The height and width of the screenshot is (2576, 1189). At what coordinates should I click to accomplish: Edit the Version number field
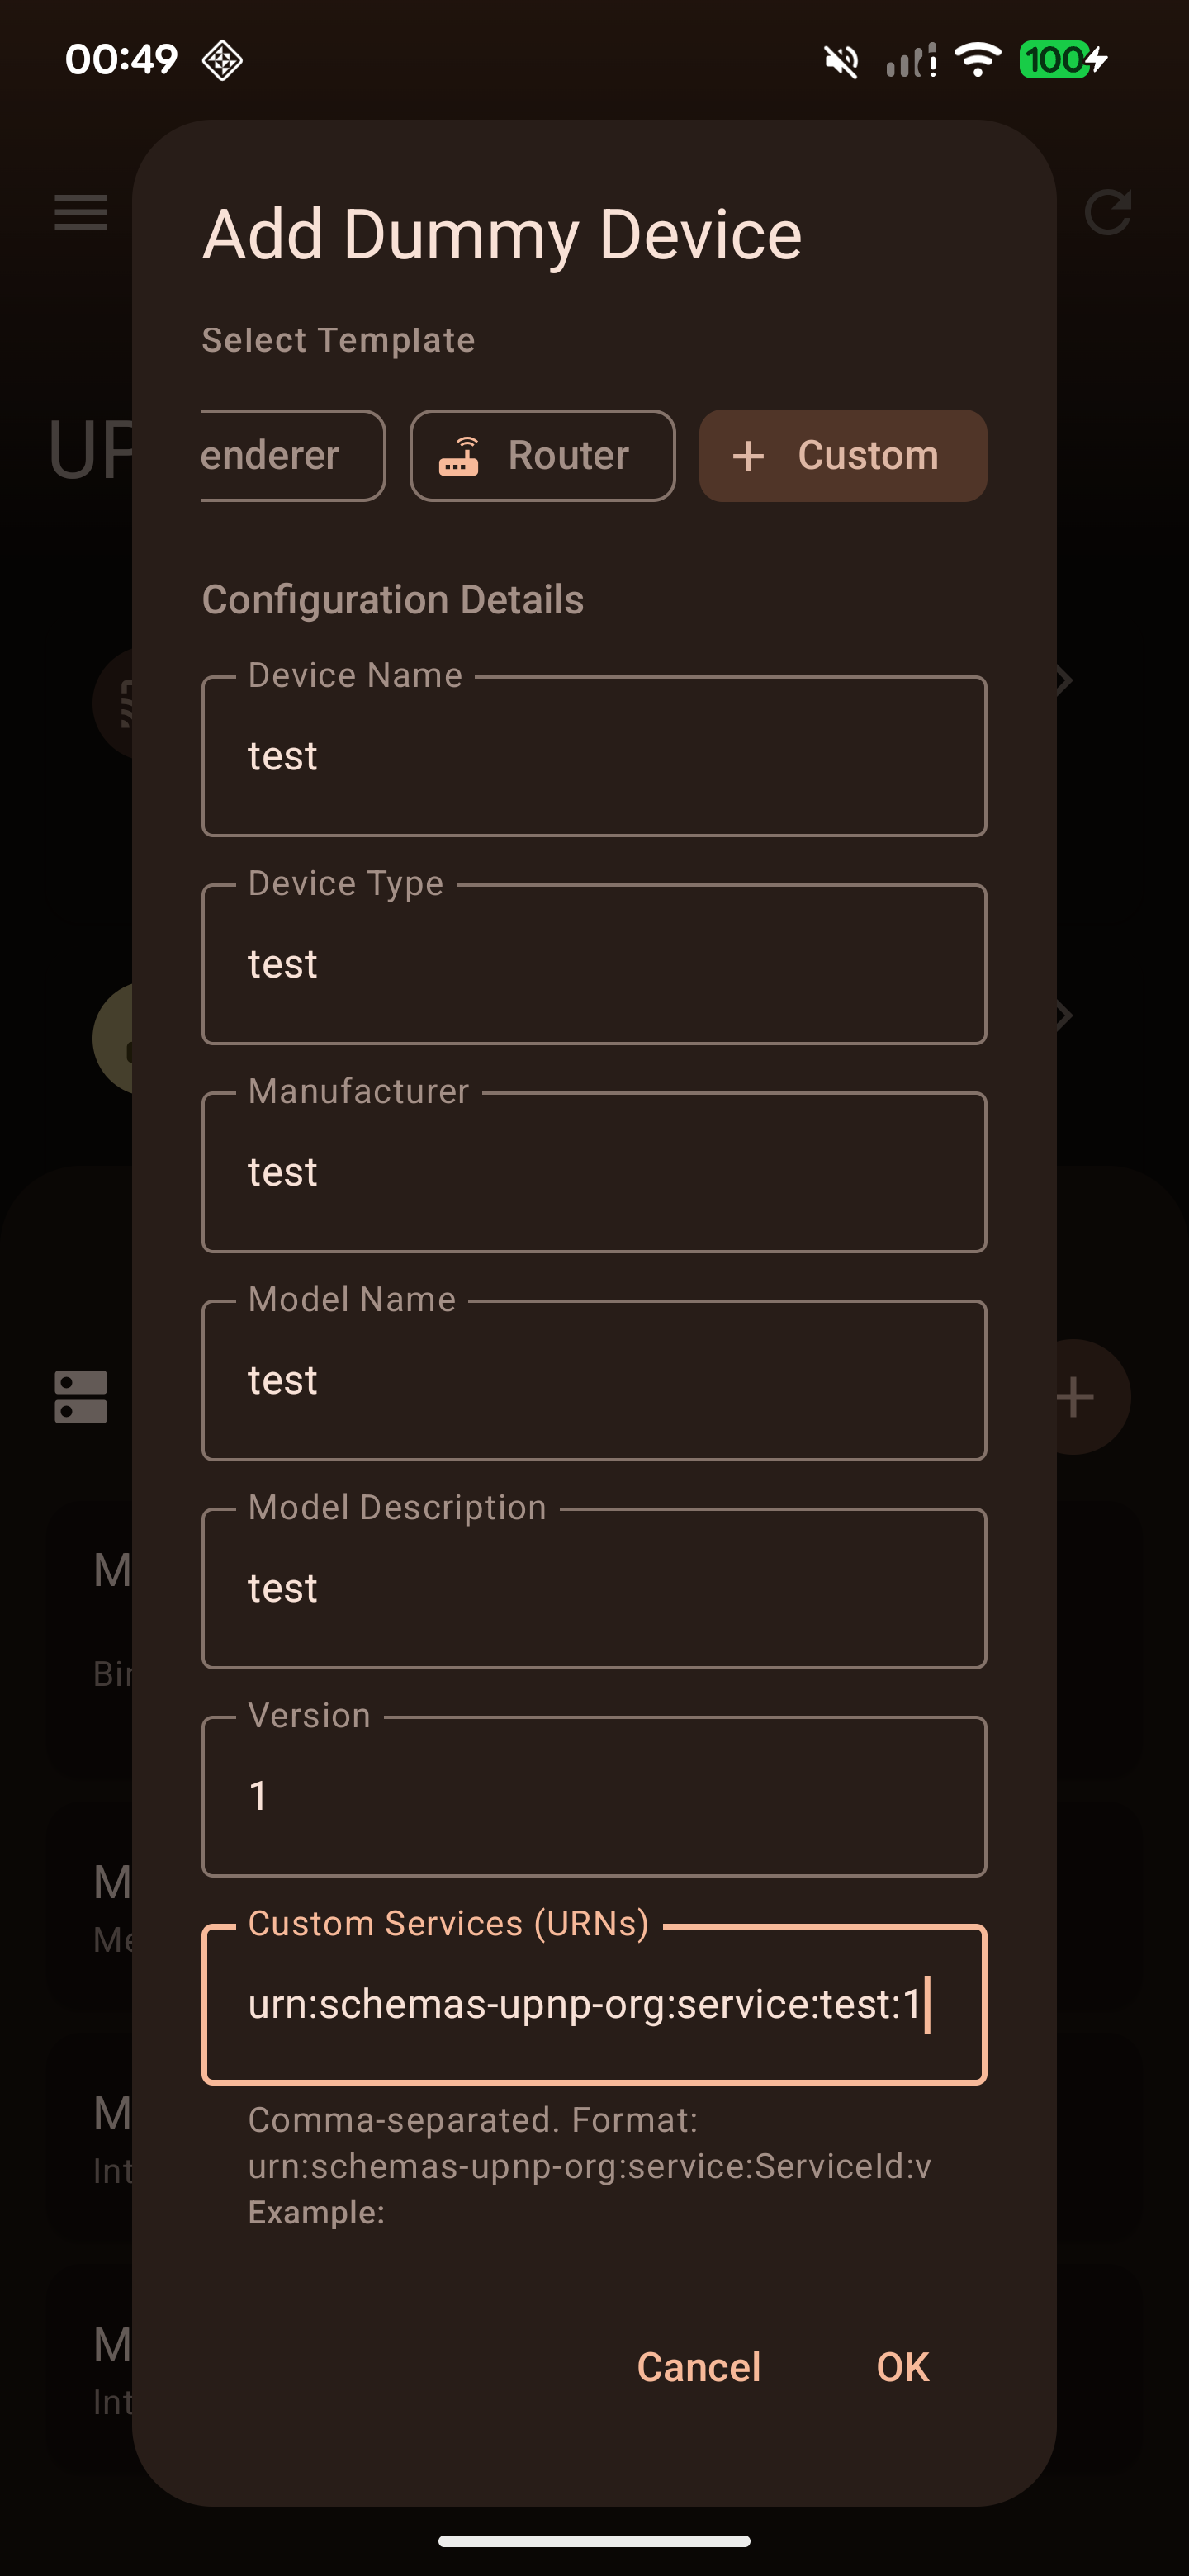tap(594, 1796)
